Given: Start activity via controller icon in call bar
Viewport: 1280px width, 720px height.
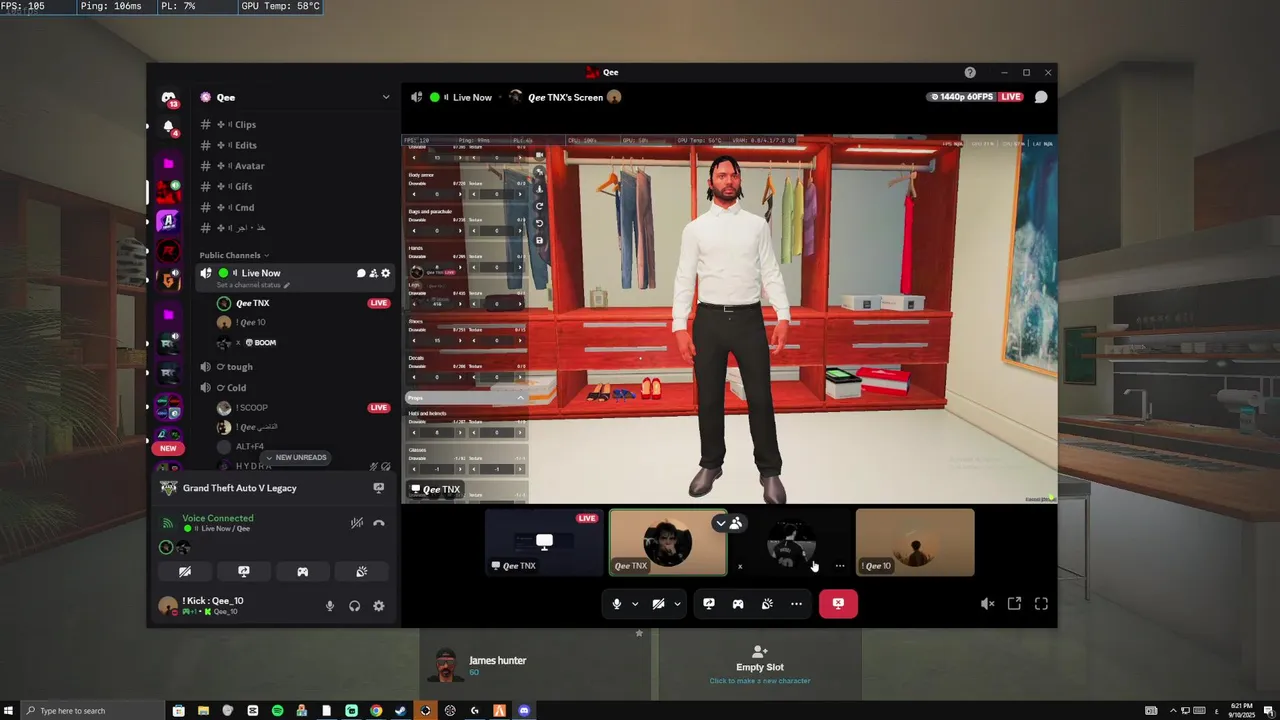Looking at the screenshot, I should click(738, 604).
